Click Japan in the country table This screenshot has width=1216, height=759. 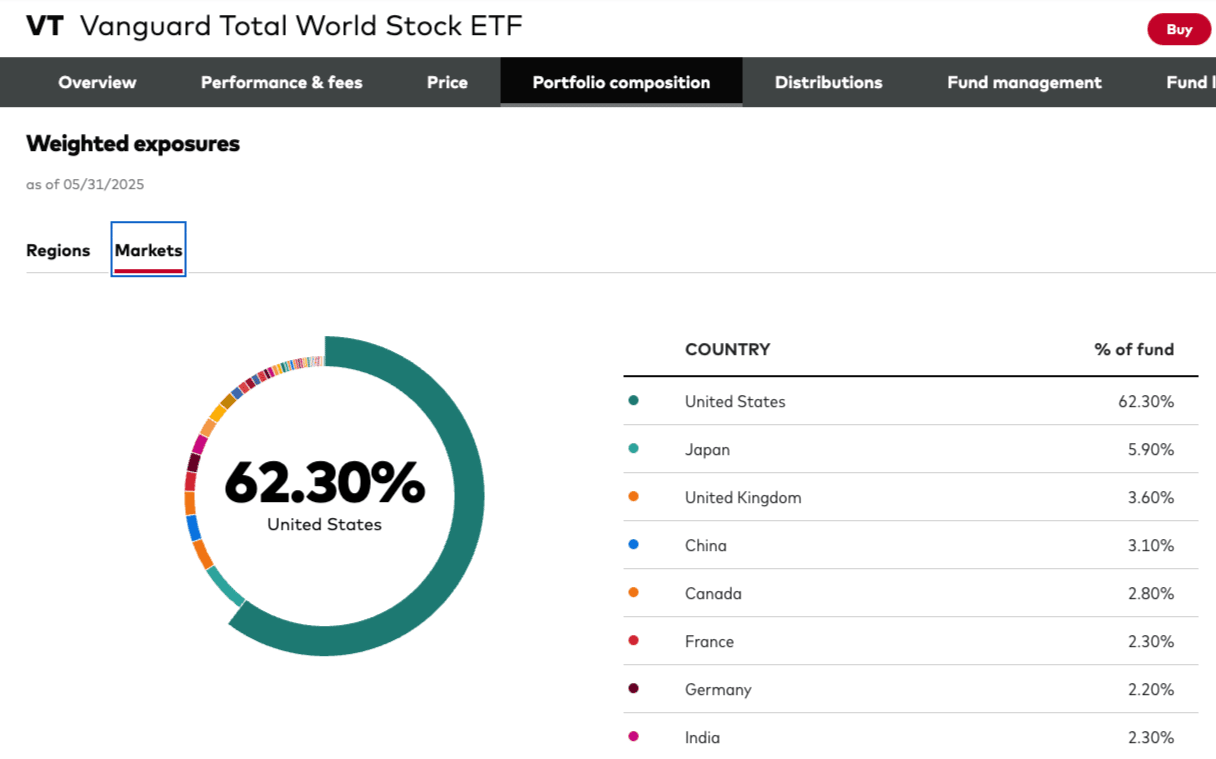coord(707,449)
